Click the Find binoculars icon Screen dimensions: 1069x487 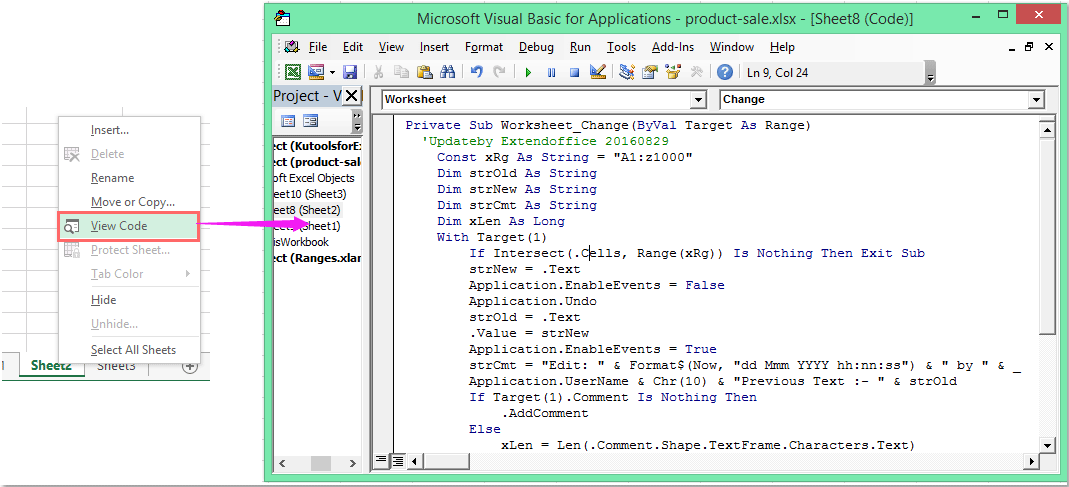tap(447, 72)
